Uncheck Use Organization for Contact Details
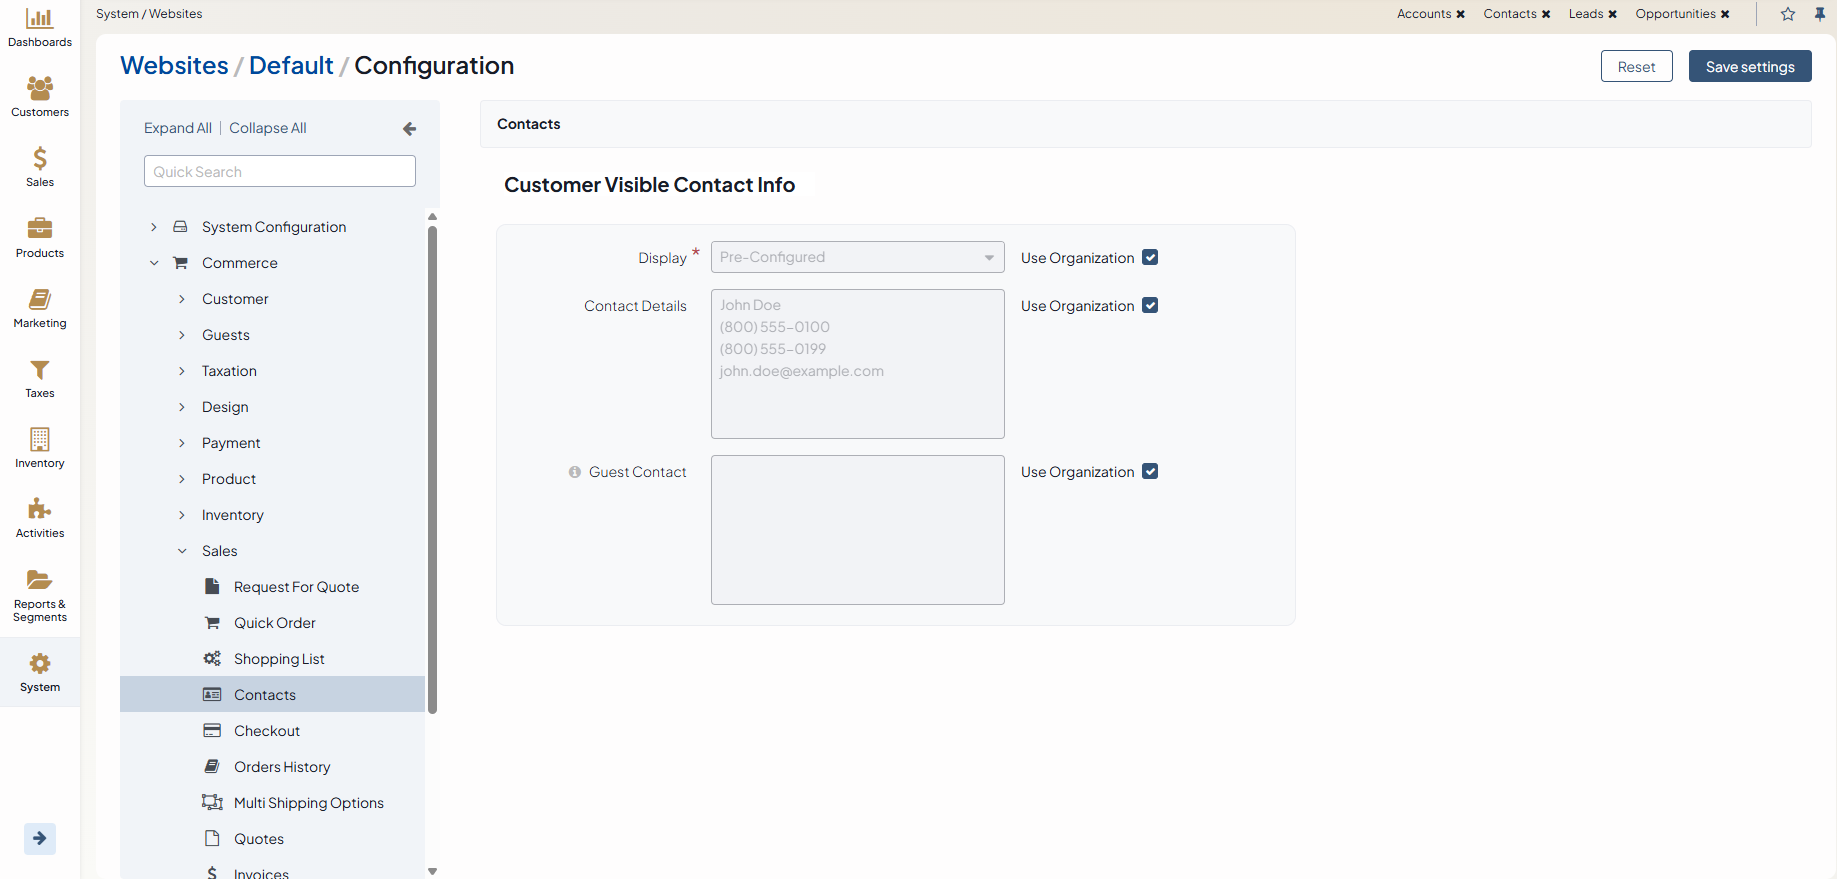This screenshot has height=879, width=1837. (1150, 306)
